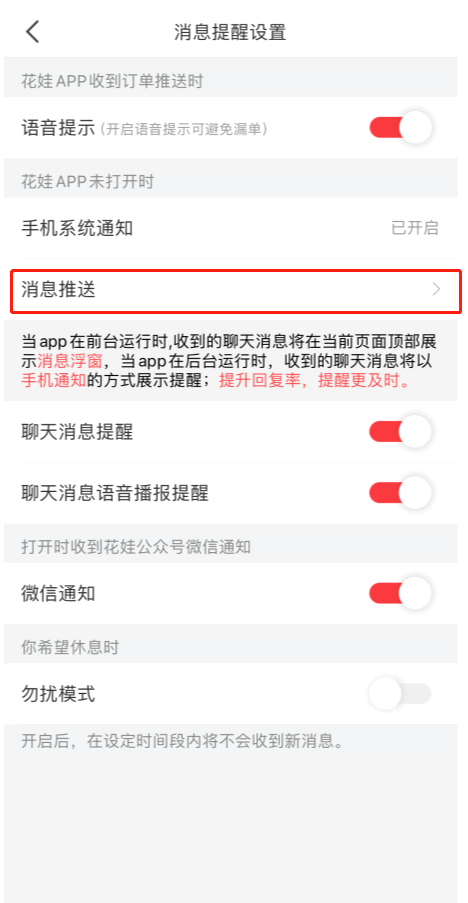This screenshot has width=468, height=903.
Task: Tap the 消息提醒设置 page title
Action: pyautogui.click(x=230, y=32)
